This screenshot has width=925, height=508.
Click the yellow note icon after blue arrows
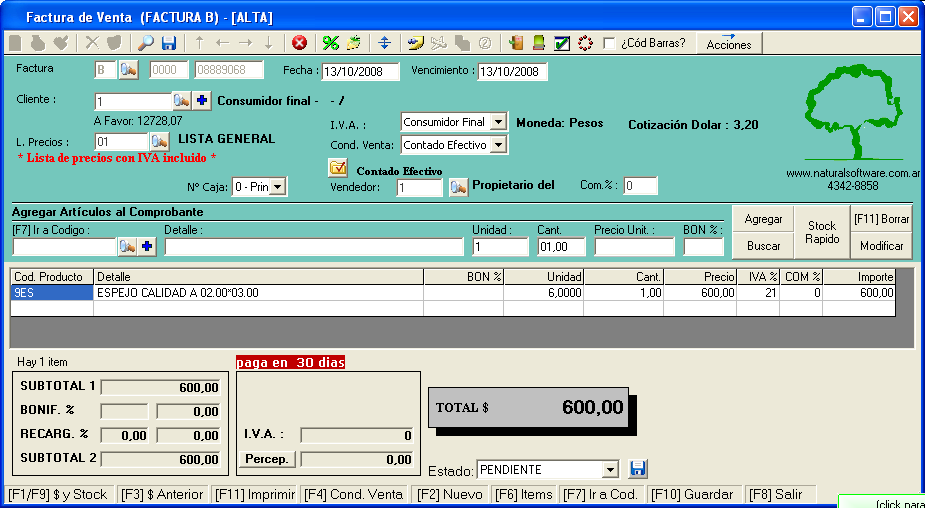click(x=416, y=43)
